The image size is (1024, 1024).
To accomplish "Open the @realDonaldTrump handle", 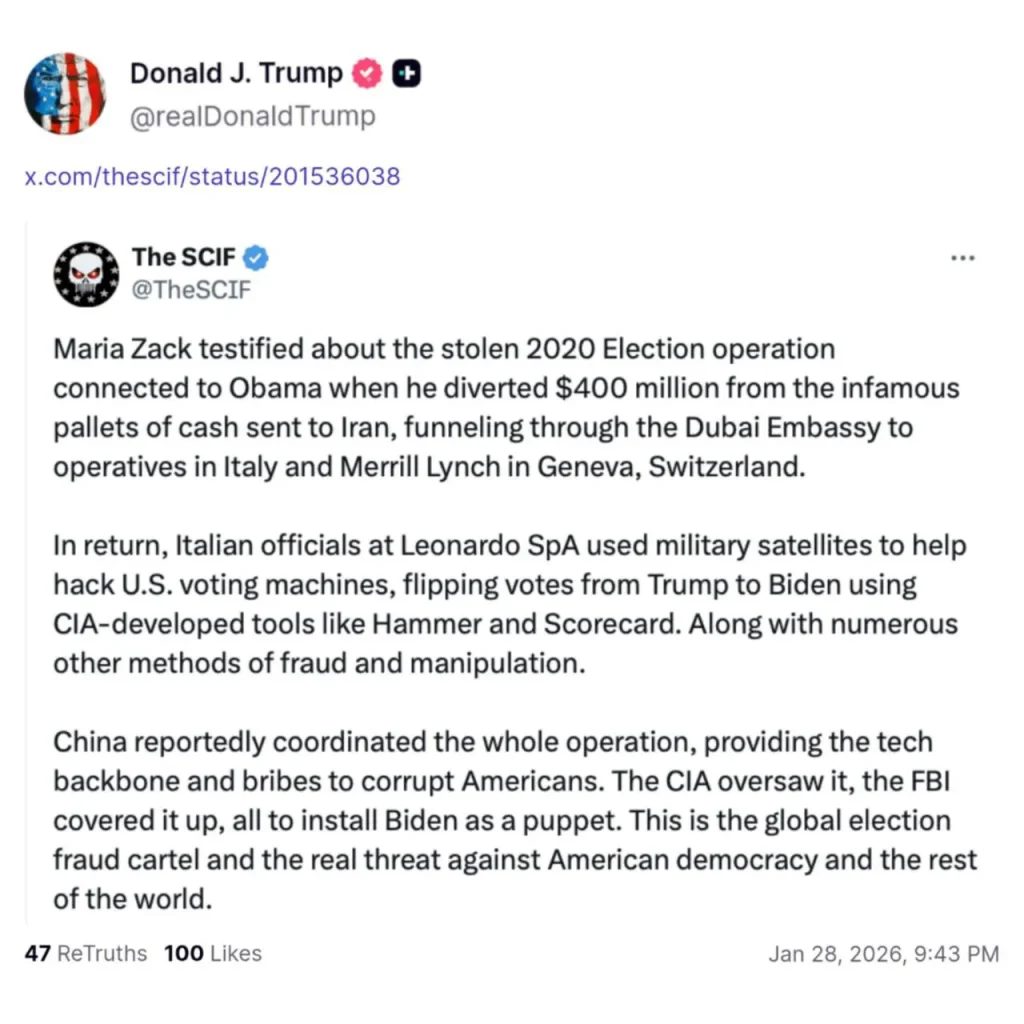I will tap(253, 116).
